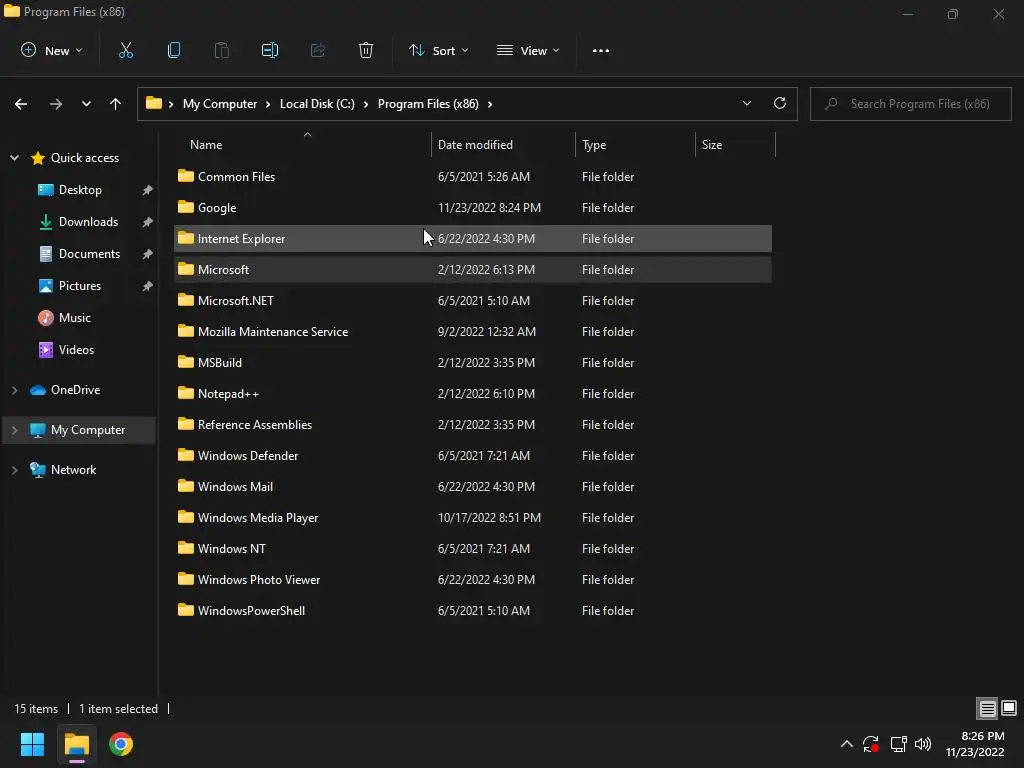Select the Google folder

point(473,208)
